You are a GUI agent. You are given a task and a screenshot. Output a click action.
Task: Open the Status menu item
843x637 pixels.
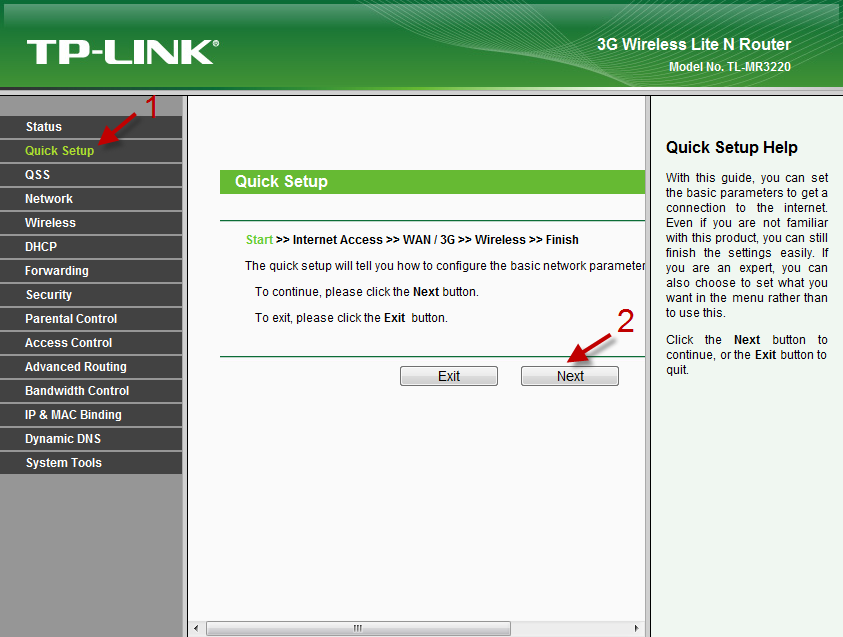pos(91,127)
